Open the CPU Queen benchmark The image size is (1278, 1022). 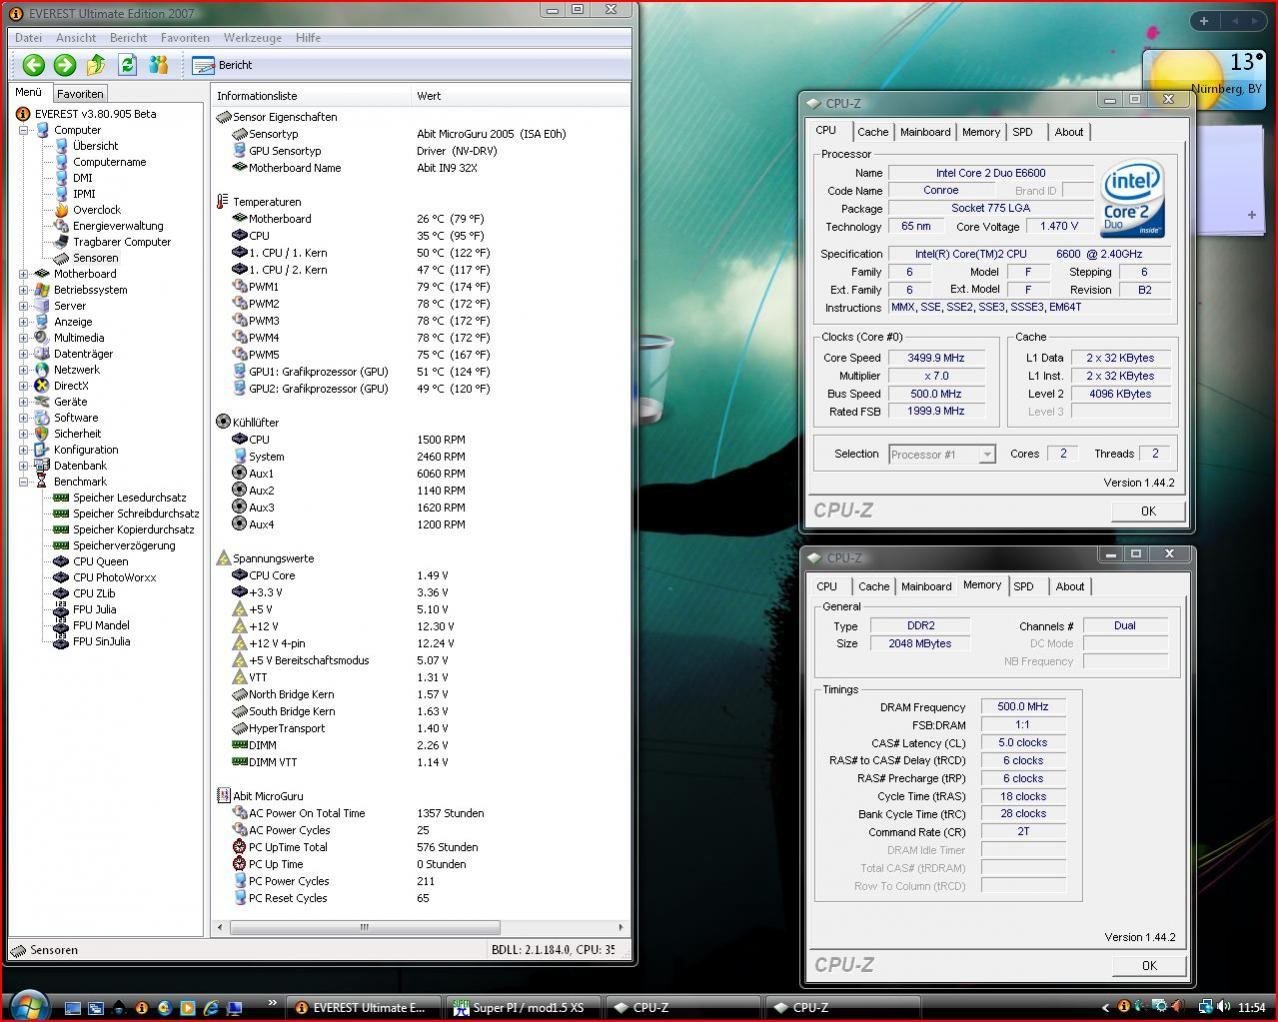coord(100,562)
